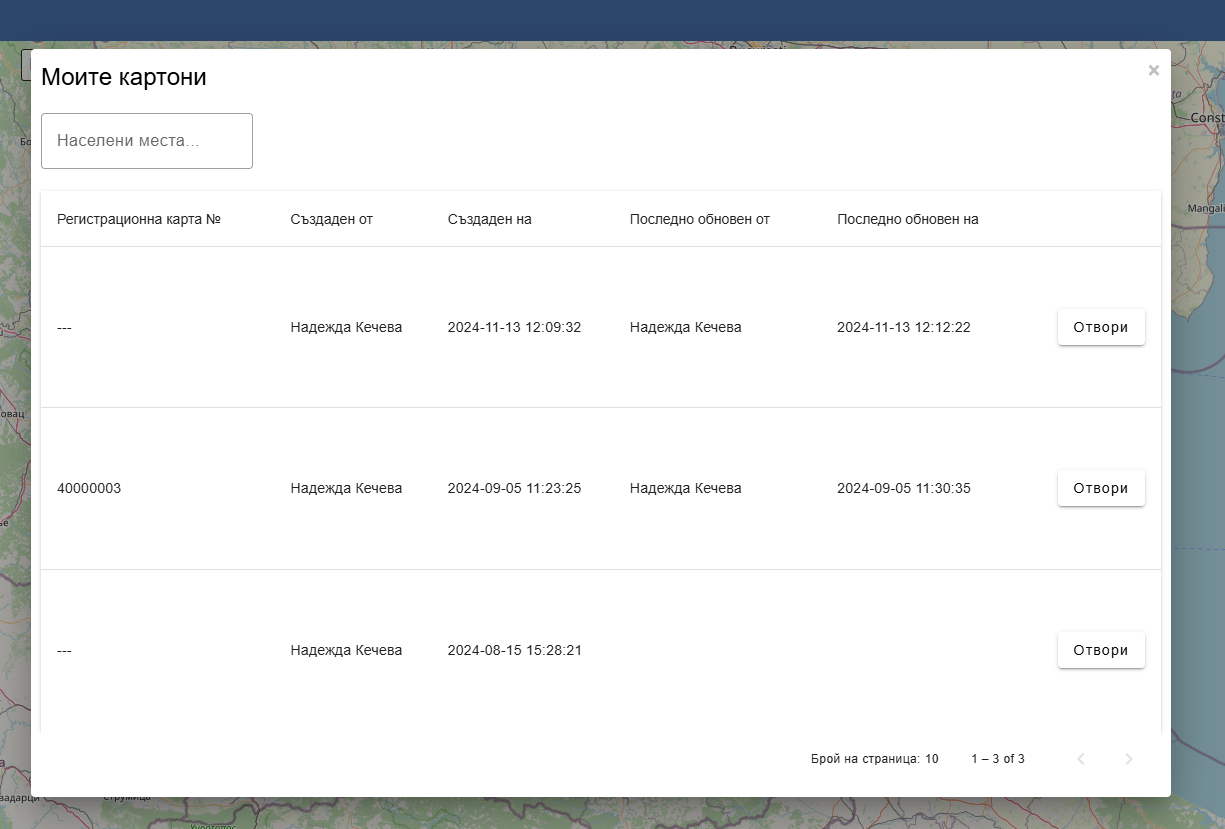The width and height of the screenshot is (1225, 829).
Task: Click the Създаден от column header
Action: pyautogui.click(x=332, y=219)
